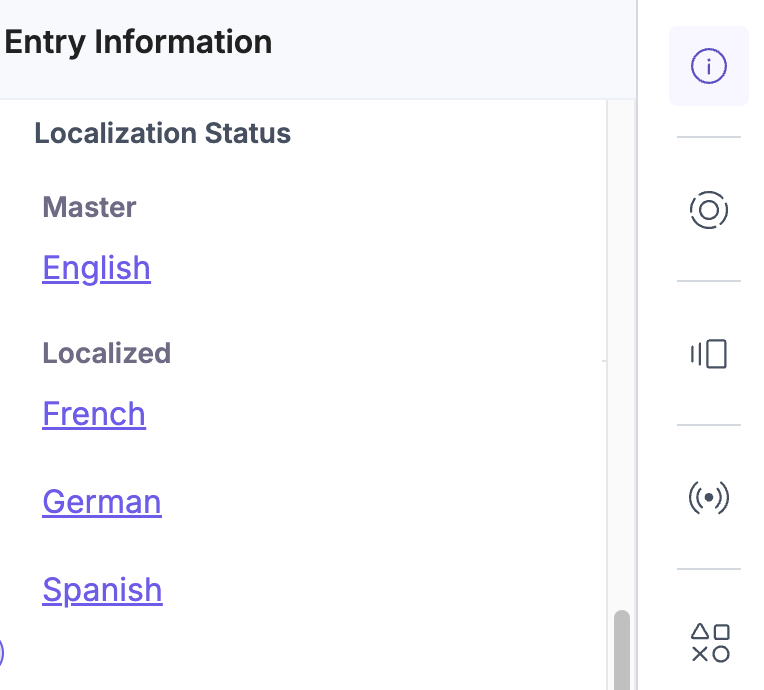Click the Localized label
This screenshot has width=764, height=690.
pyautogui.click(x=107, y=353)
